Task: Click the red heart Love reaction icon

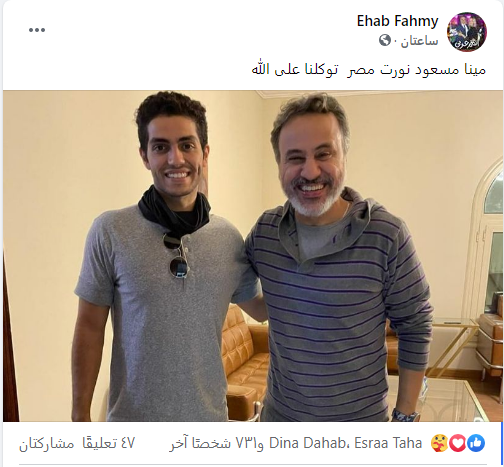Action: [458, 443]
